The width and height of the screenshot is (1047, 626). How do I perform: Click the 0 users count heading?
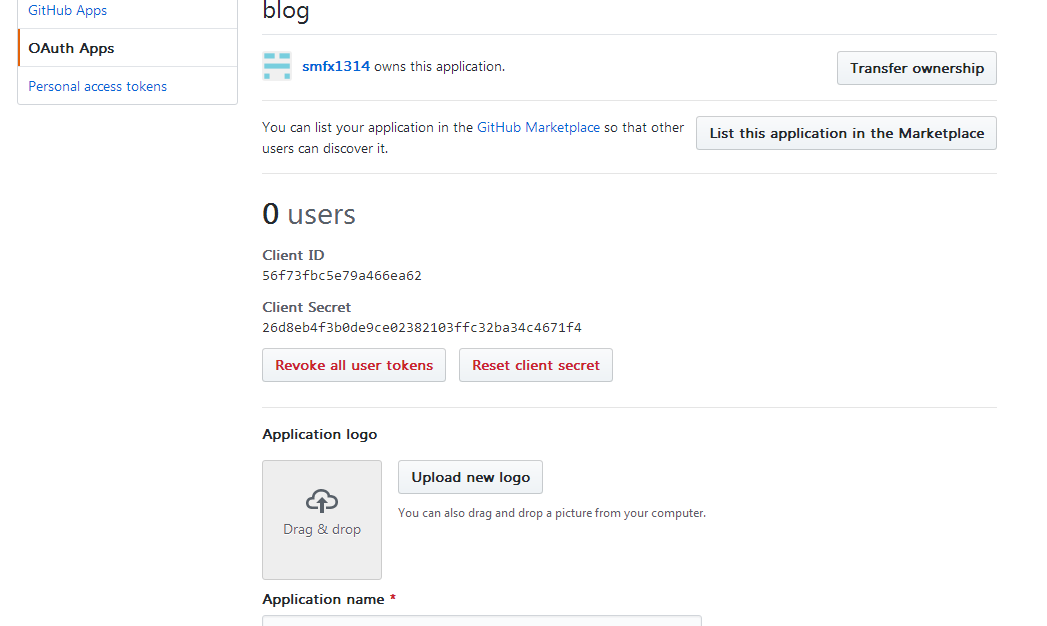pyautogui.click(x=309, y=214)
